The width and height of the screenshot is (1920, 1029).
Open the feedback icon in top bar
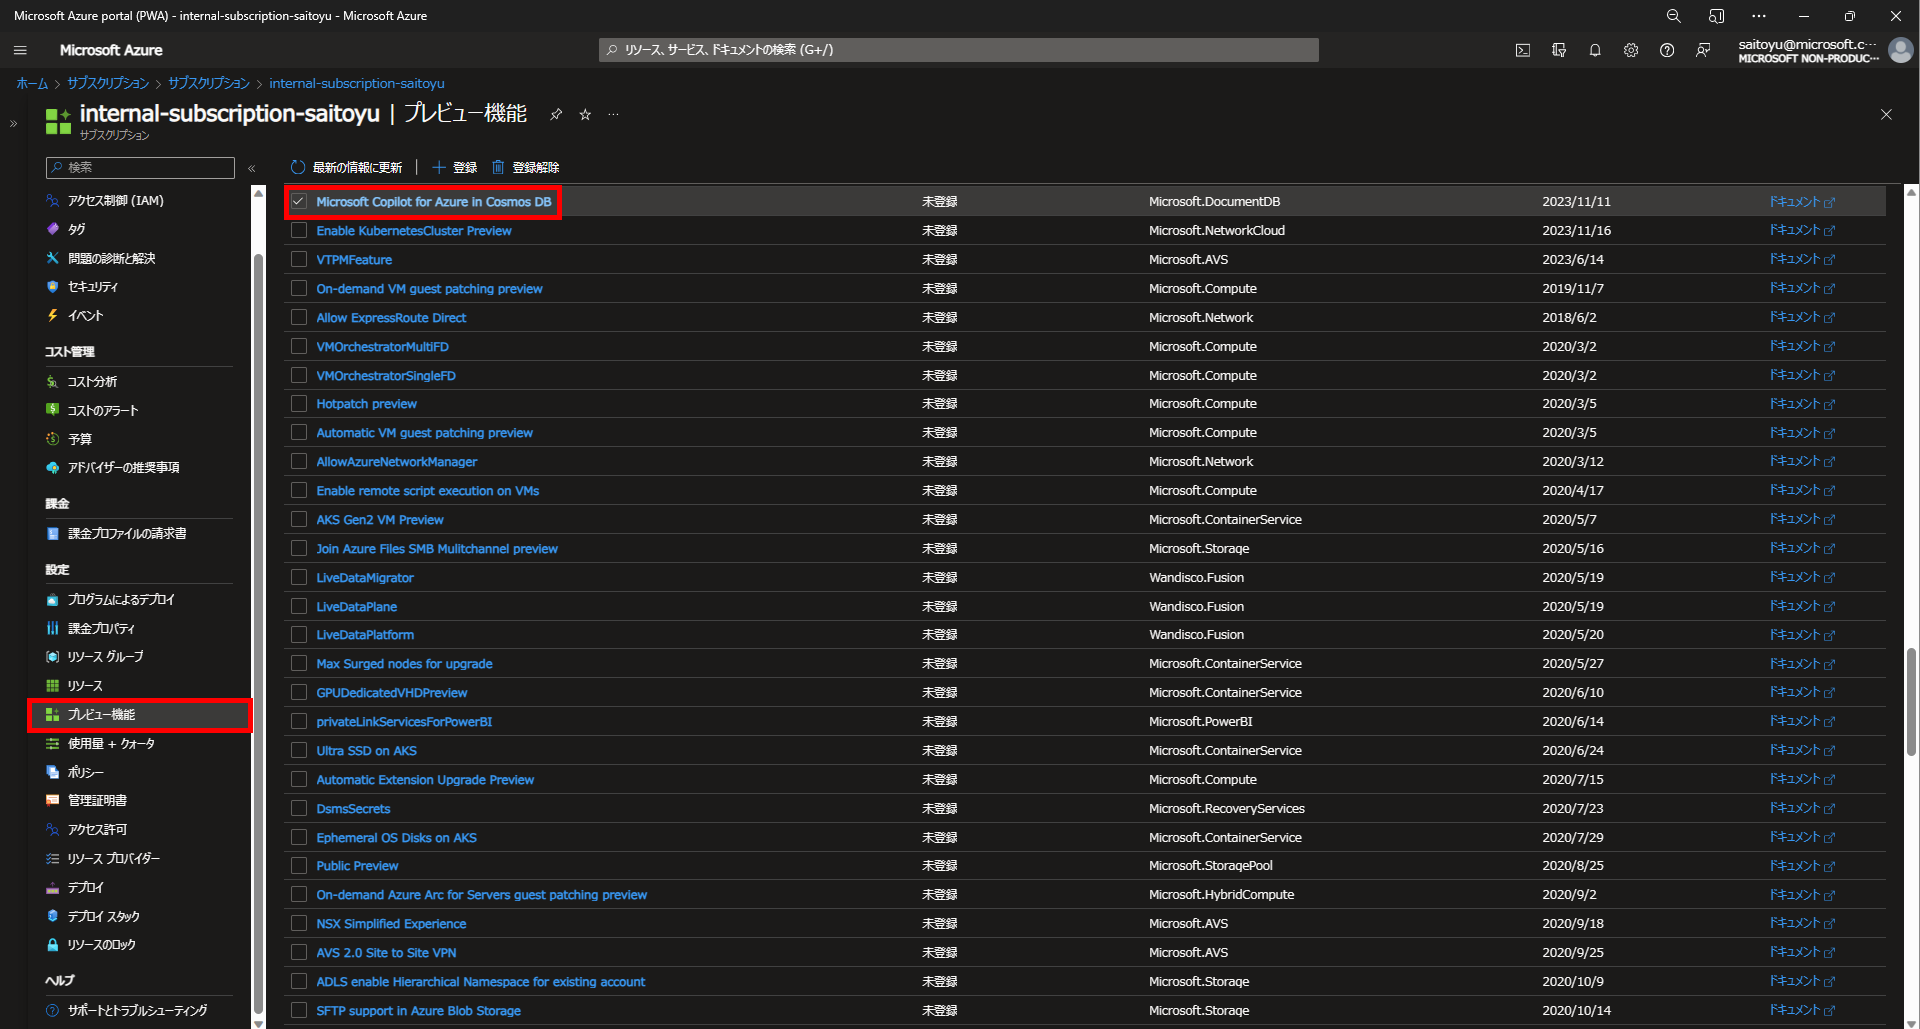point(1703,50)
